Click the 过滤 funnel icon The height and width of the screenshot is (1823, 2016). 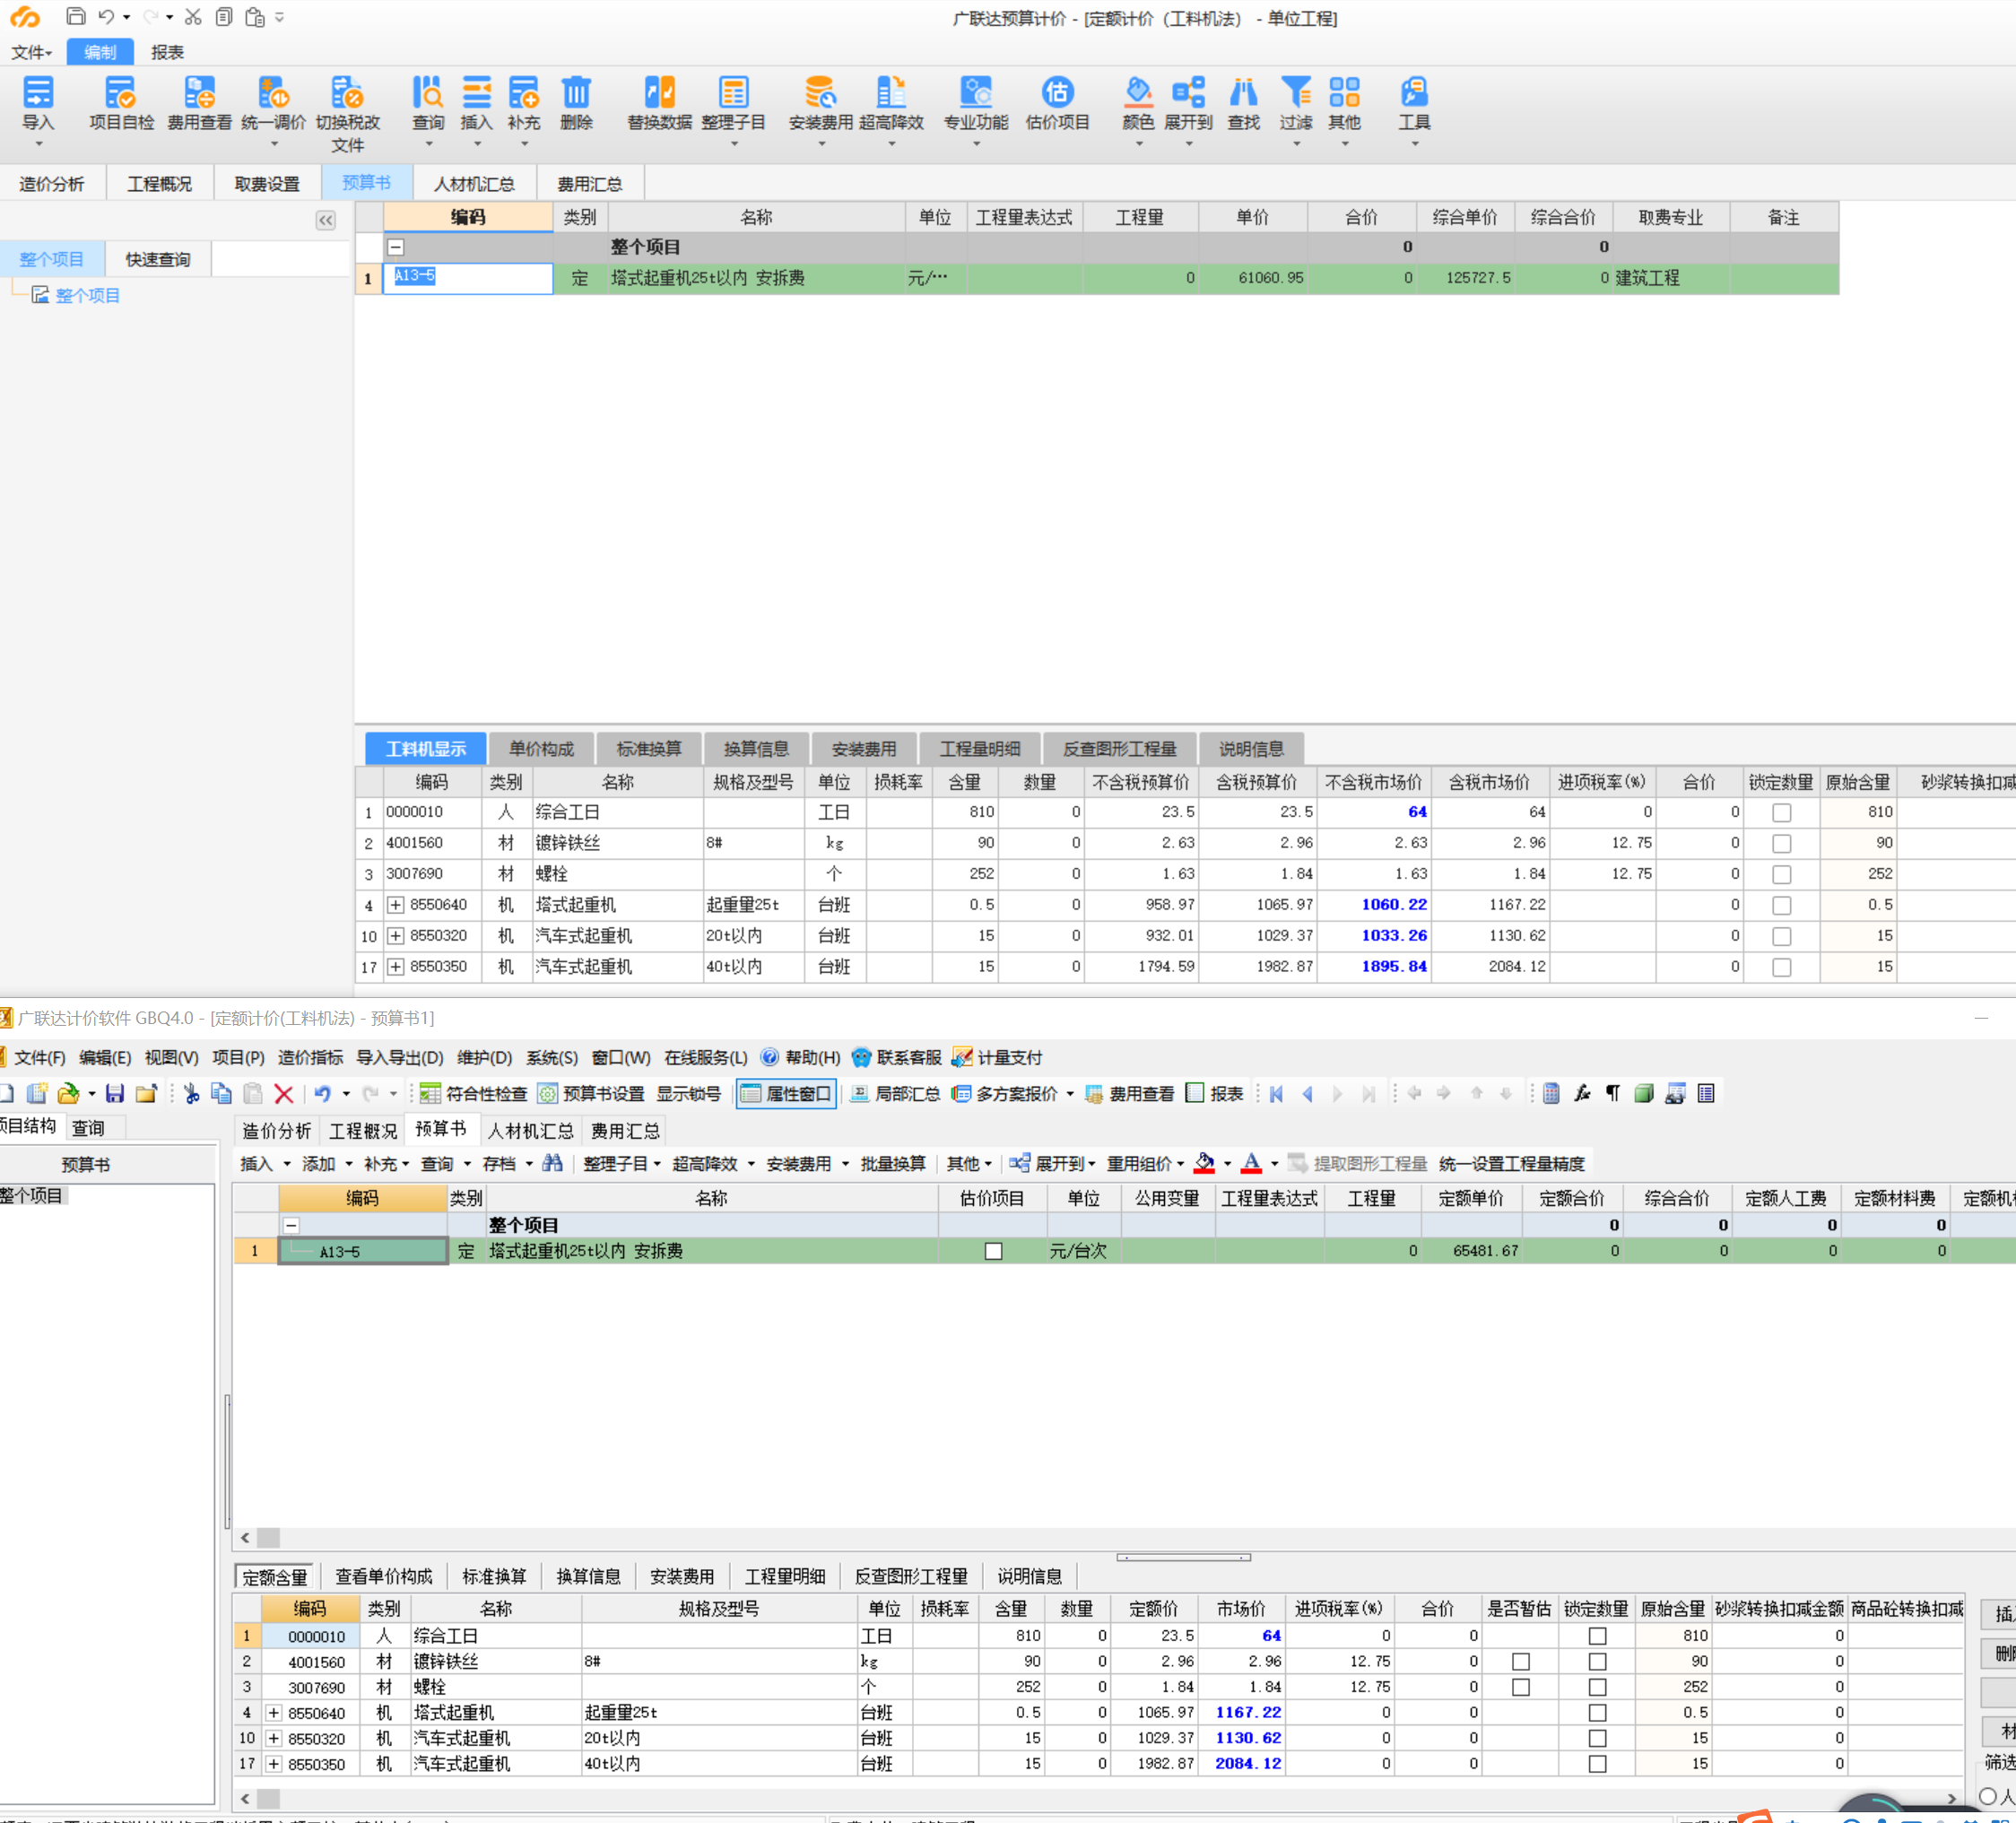coord(1296,93)
